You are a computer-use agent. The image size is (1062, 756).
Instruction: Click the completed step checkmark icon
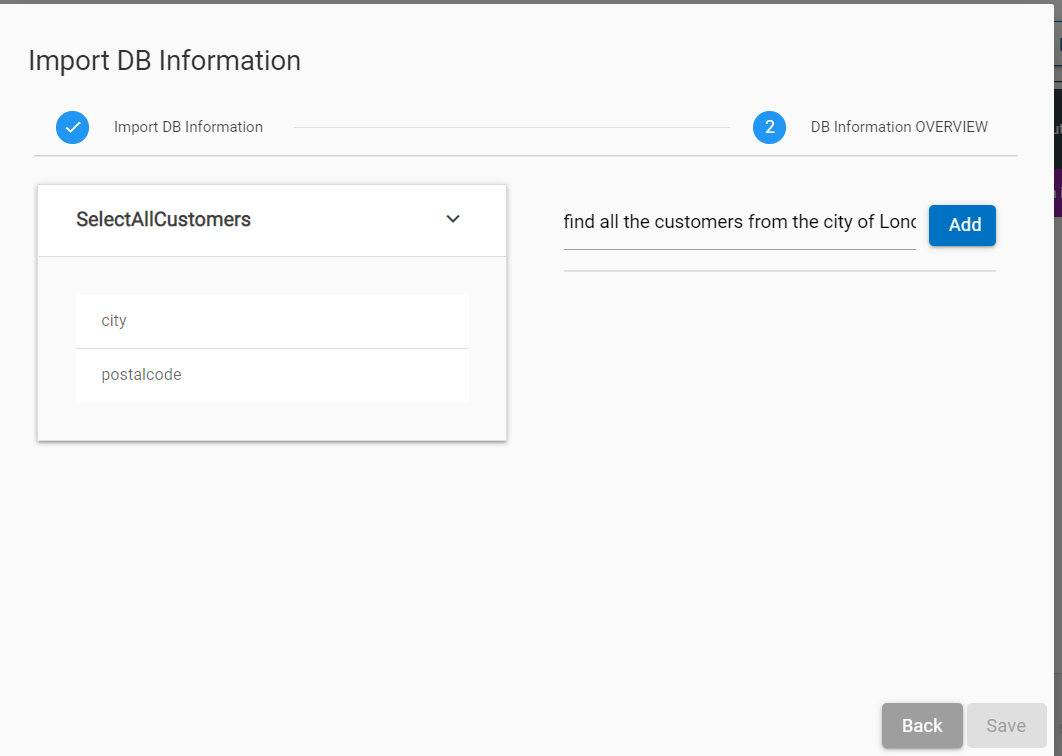coord(72,127)
